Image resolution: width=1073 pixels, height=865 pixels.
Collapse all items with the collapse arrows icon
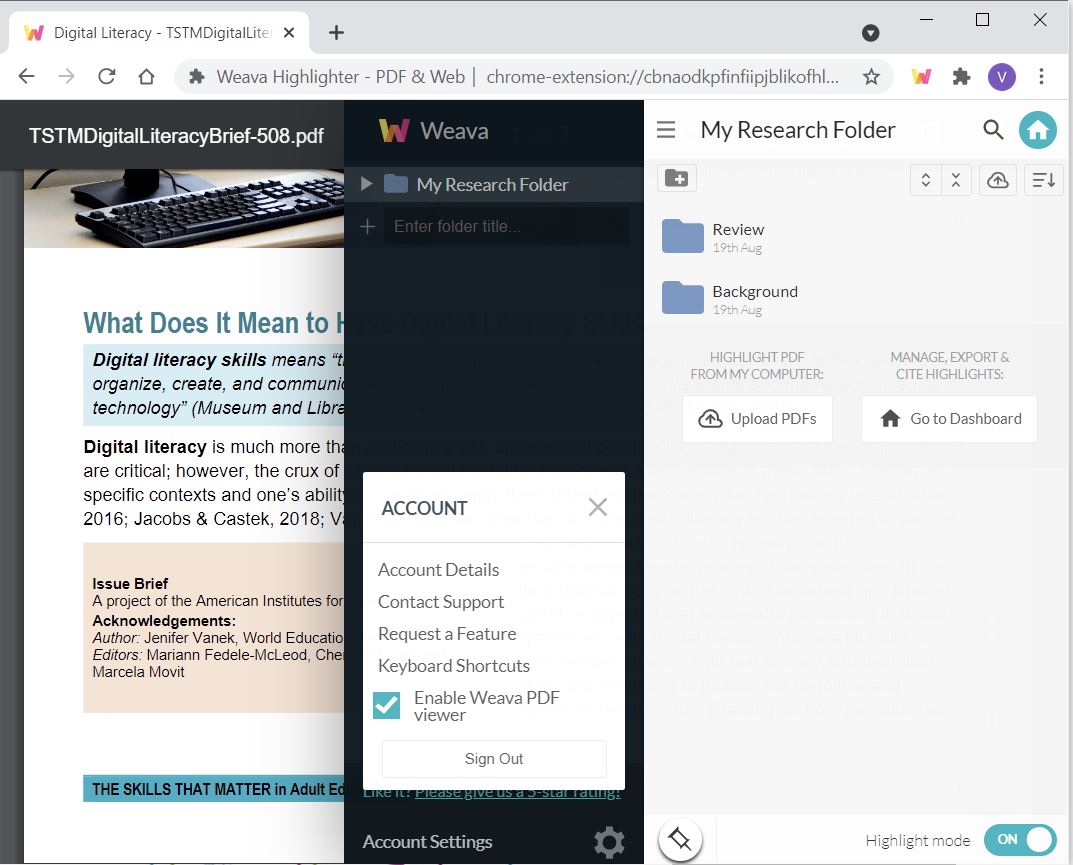(956, 180)
